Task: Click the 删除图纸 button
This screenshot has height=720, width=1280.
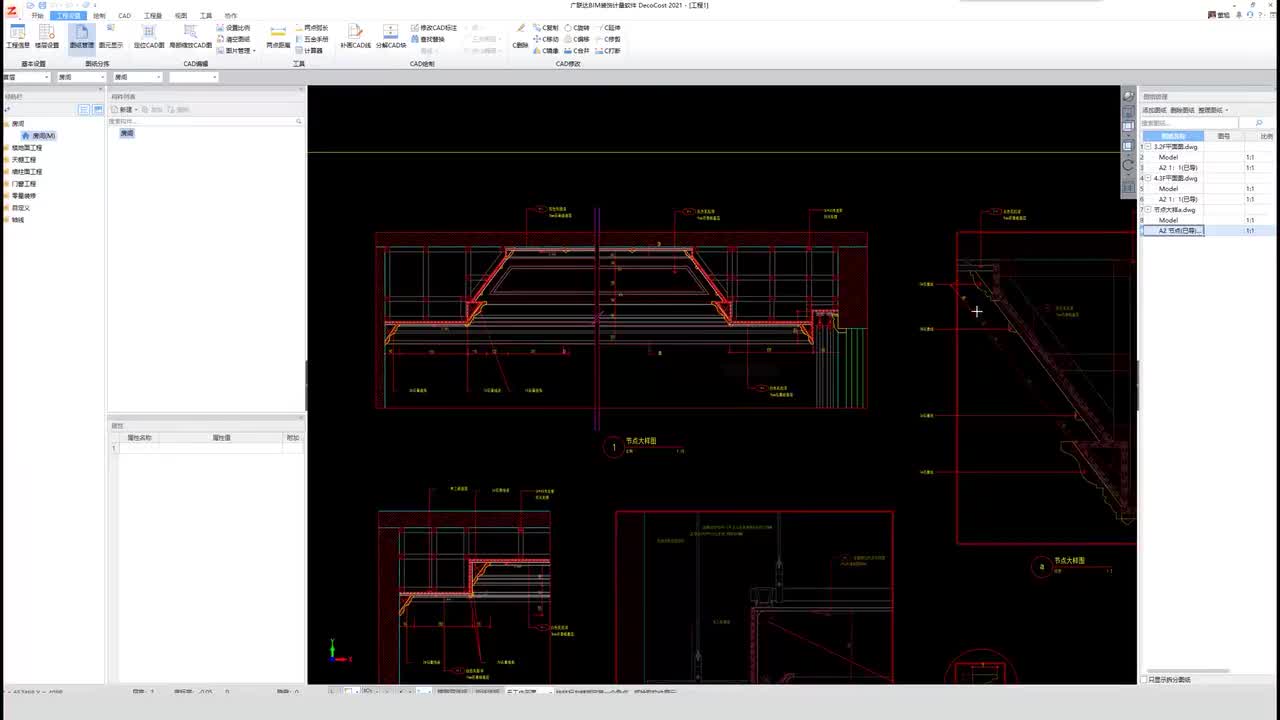Action: tap(1182, 110)
